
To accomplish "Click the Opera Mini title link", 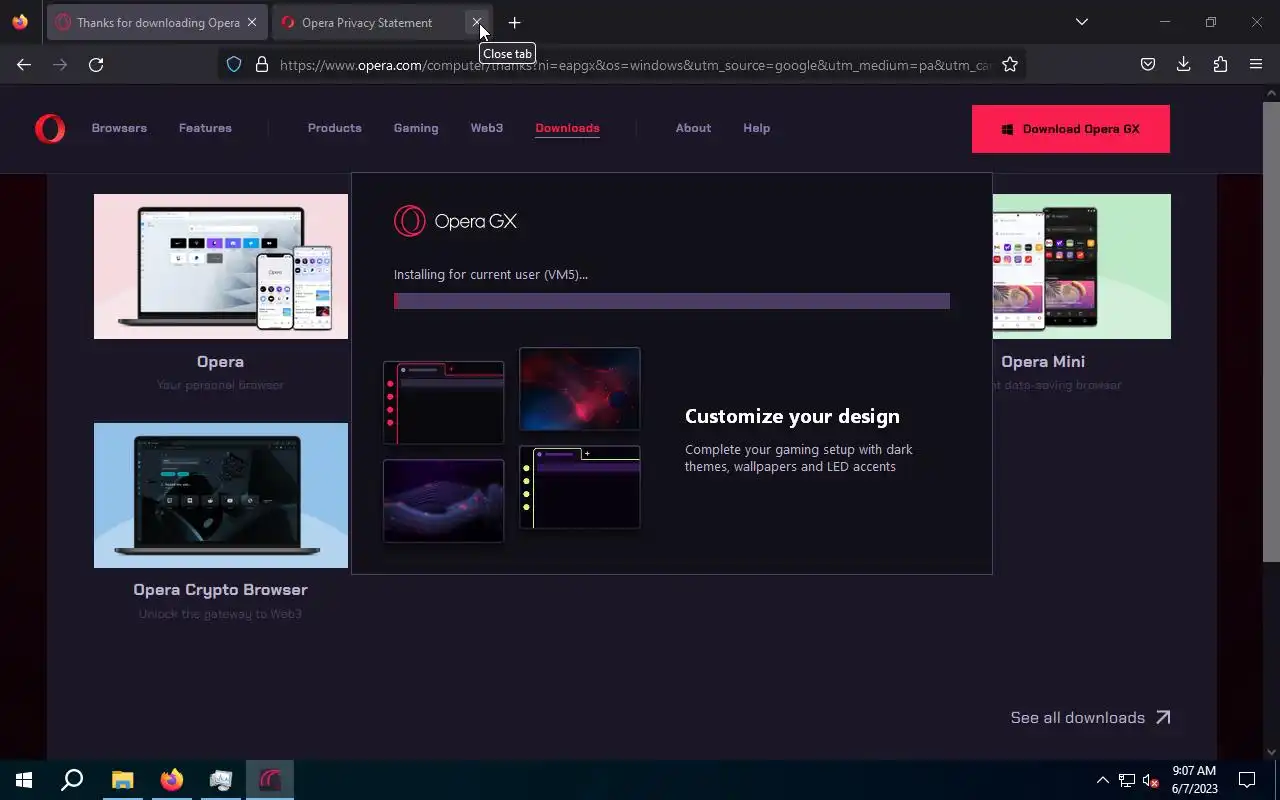I will [1043, 362].
